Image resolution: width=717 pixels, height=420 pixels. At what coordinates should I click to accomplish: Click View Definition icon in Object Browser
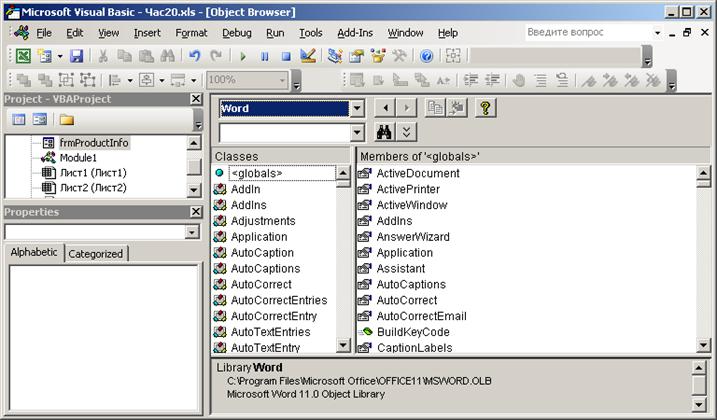[456, 108]
